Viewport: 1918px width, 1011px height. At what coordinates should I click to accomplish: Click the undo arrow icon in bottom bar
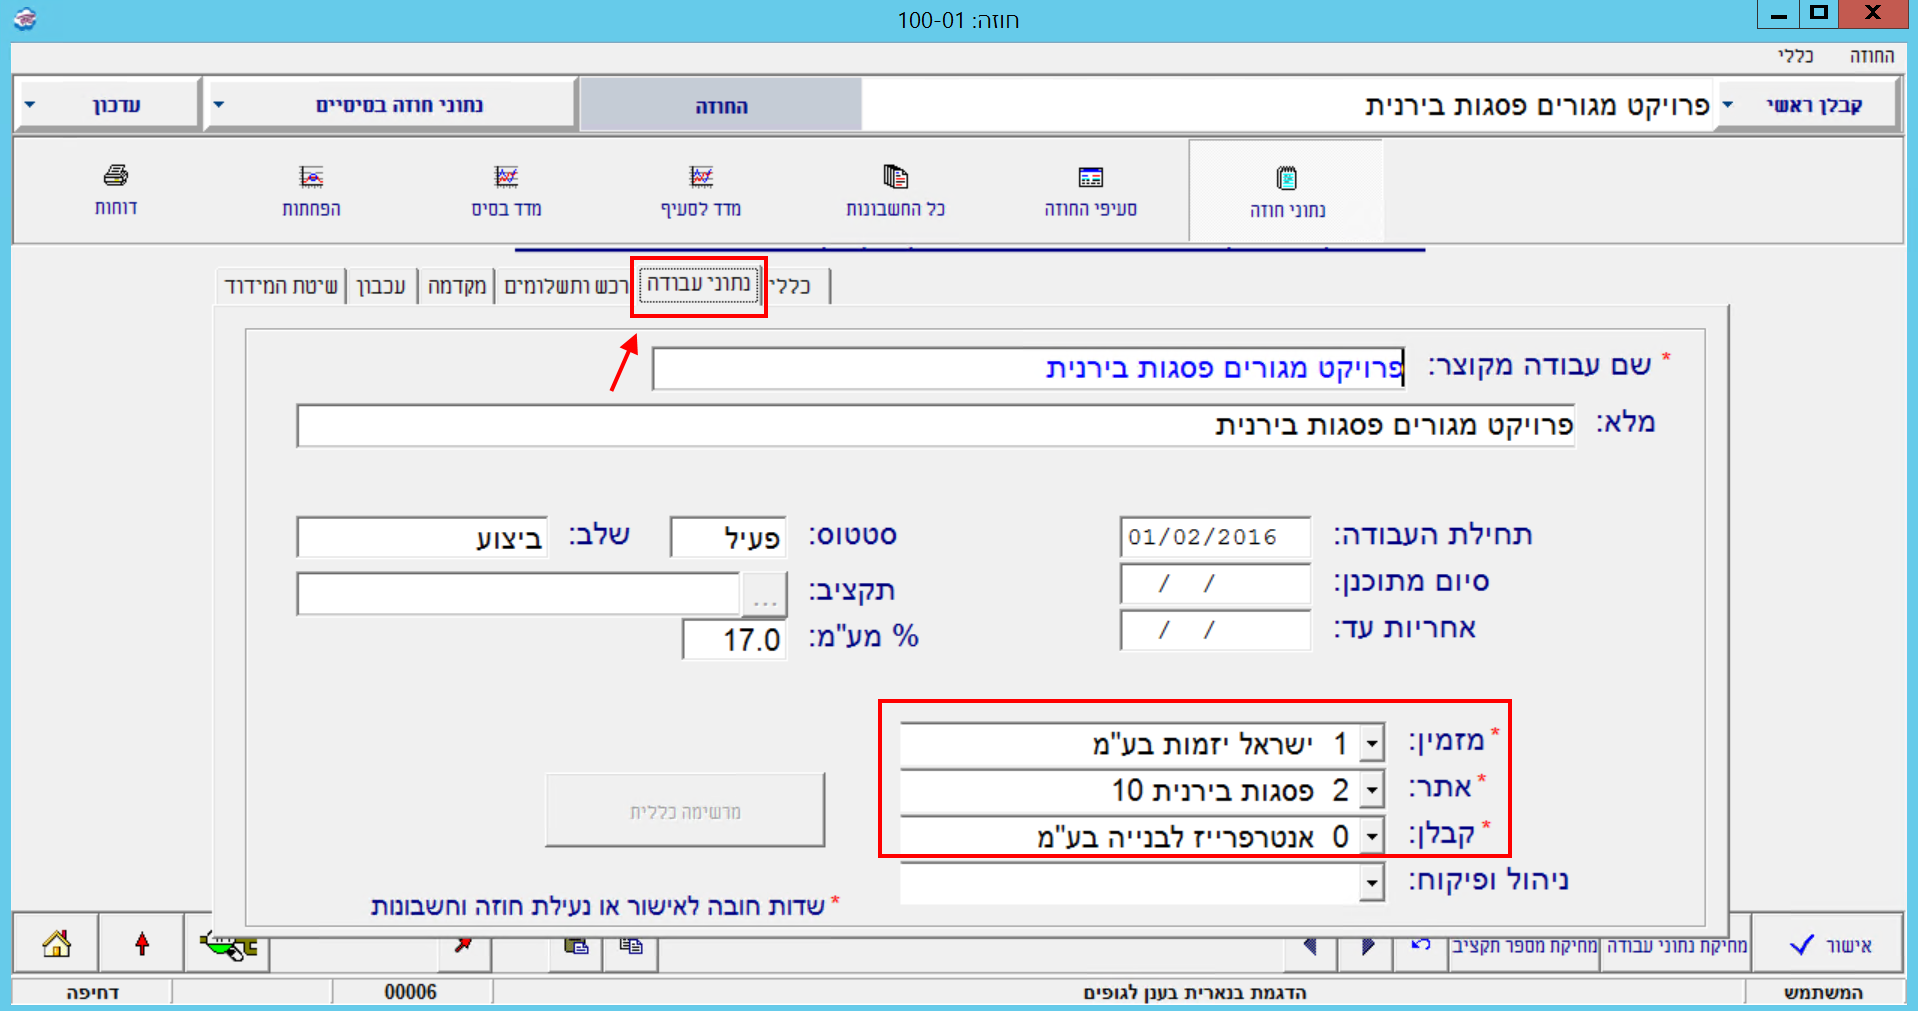(1421, 944)
